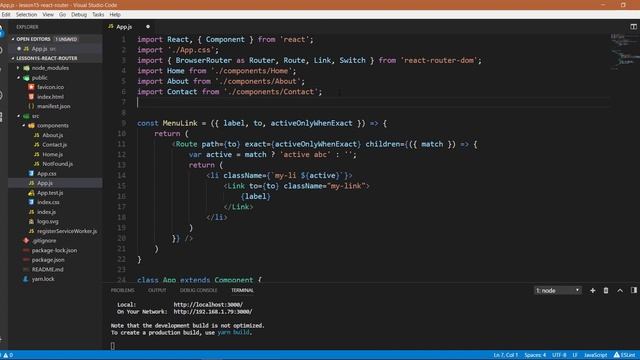The width and height of the screenshot is (640, 360).
Task: Open the localhost:3000 link in terminal
Action: [208, 304]
